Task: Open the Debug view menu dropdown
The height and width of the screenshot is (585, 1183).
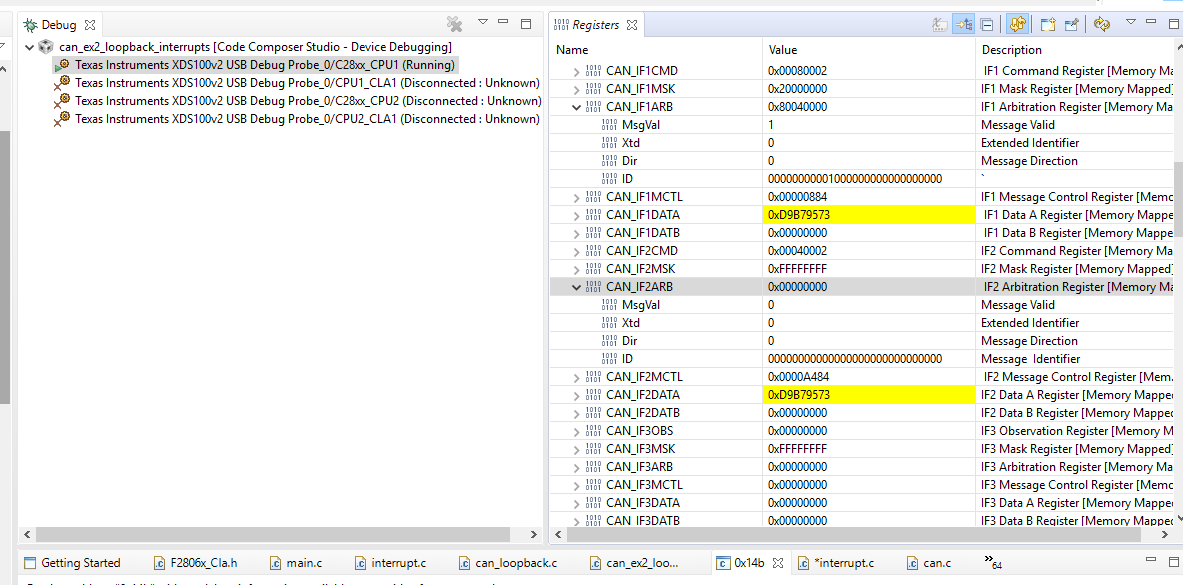Action: (x=483, y=22)
